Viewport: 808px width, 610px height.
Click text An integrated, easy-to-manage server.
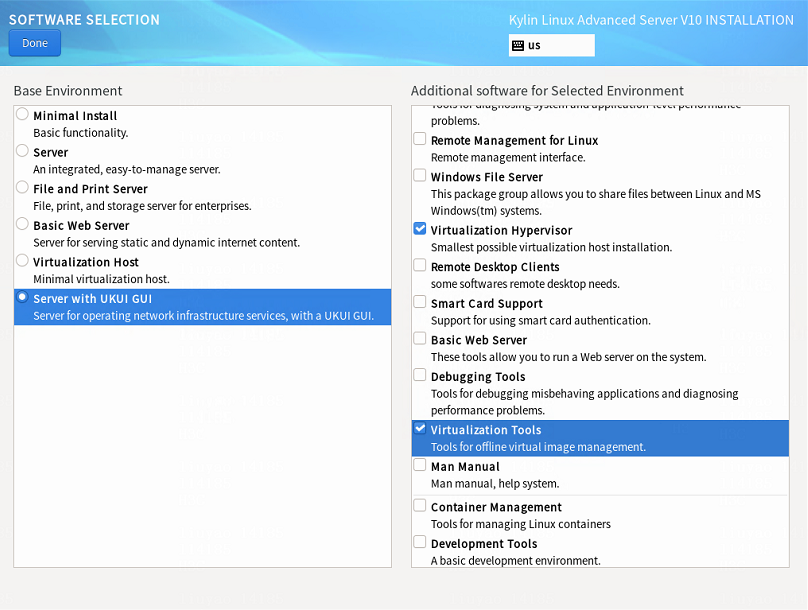tap(127, 170)
